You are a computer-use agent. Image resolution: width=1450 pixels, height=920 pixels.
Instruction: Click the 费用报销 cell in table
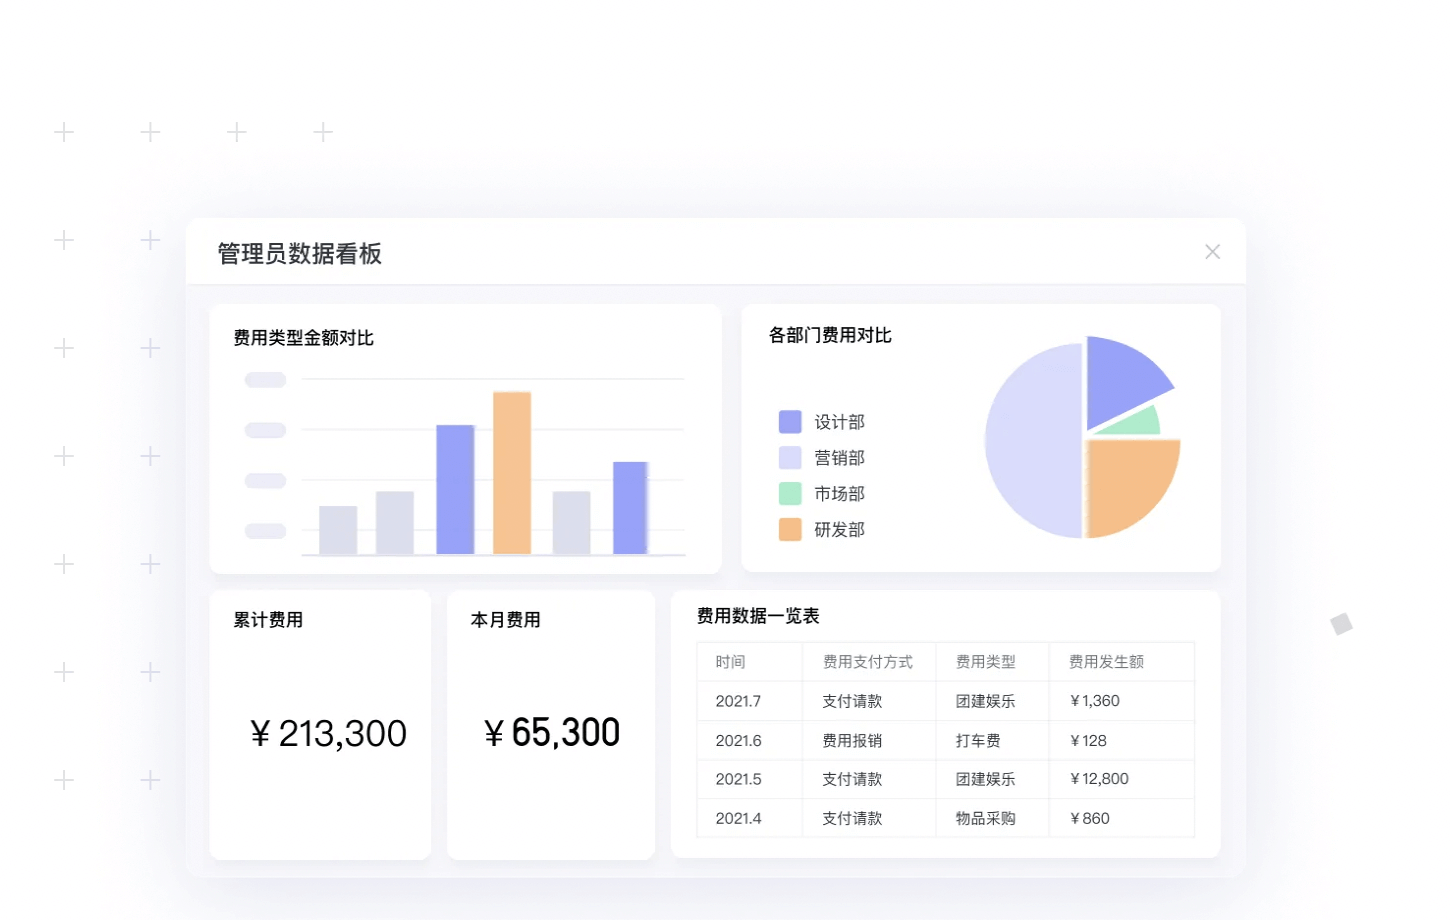tap(852, 741)
